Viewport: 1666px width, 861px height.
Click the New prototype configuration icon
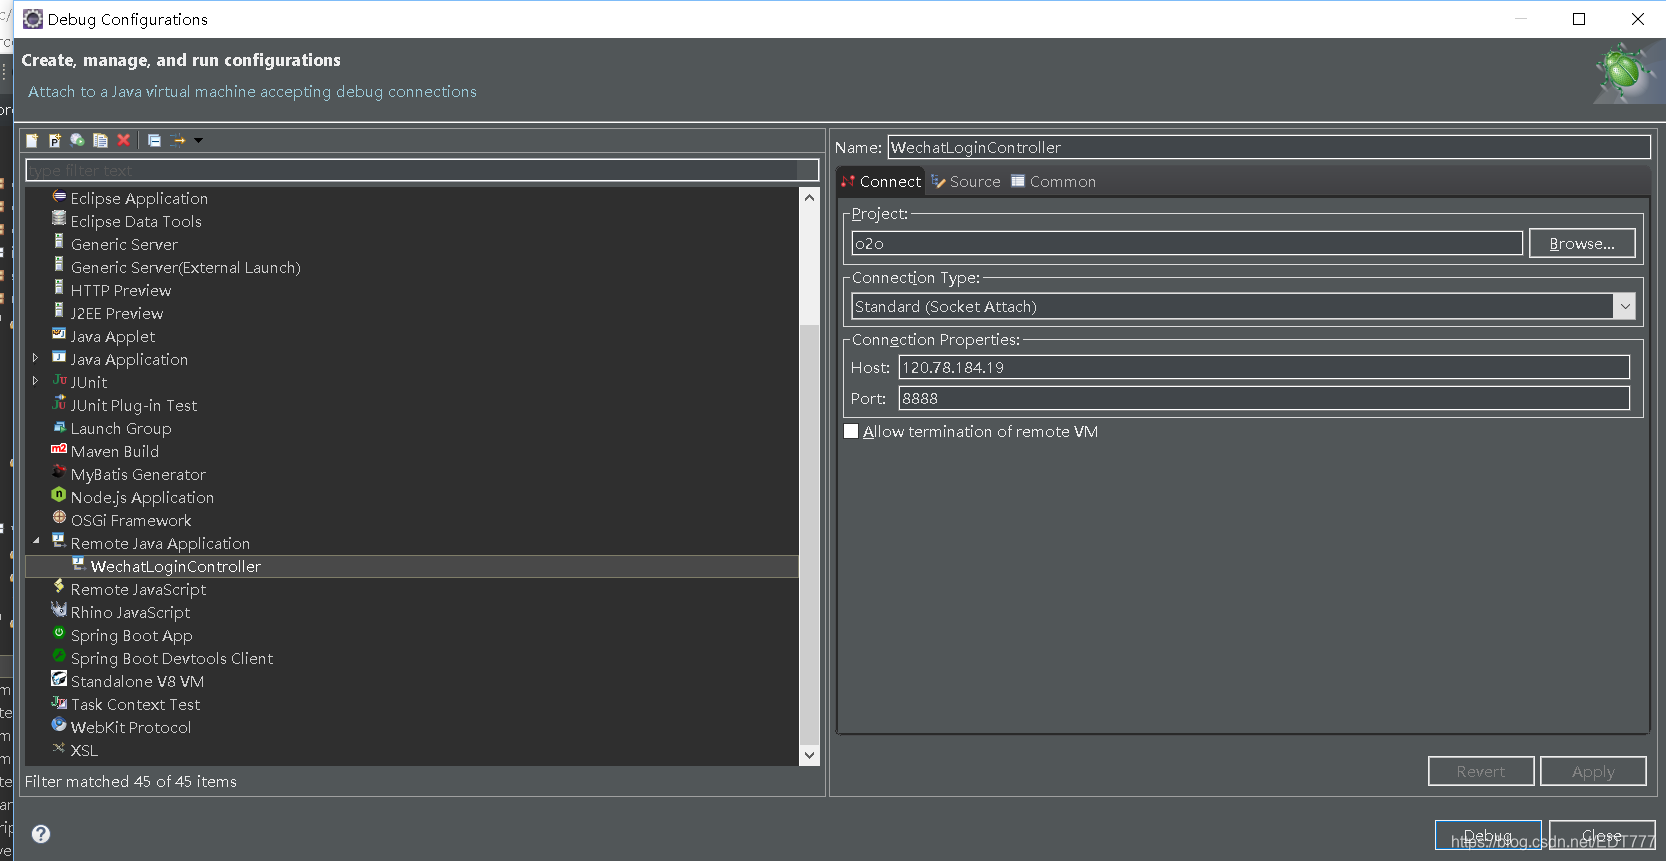click(x=55, y=140)
